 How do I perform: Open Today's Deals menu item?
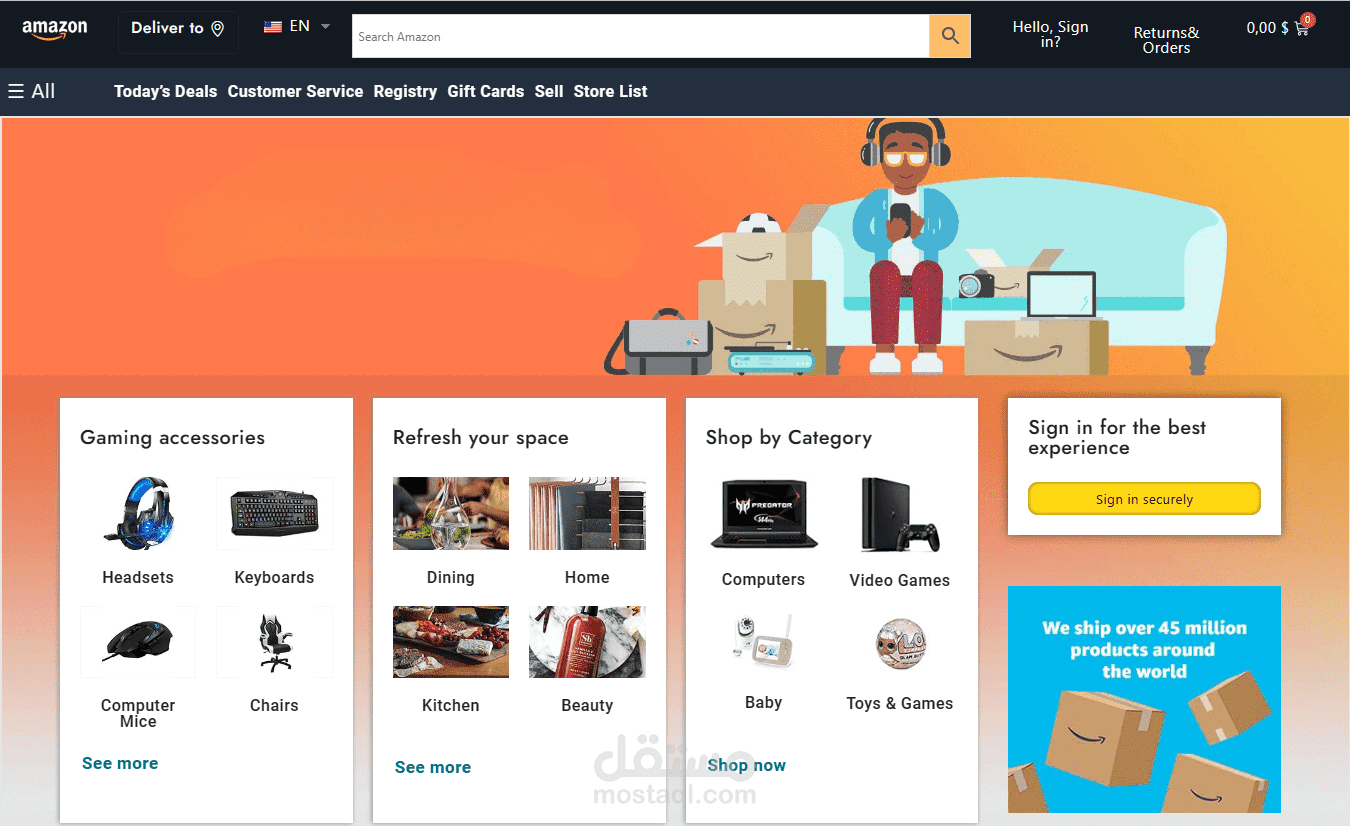pyautogui.click(x=165, y=91)
